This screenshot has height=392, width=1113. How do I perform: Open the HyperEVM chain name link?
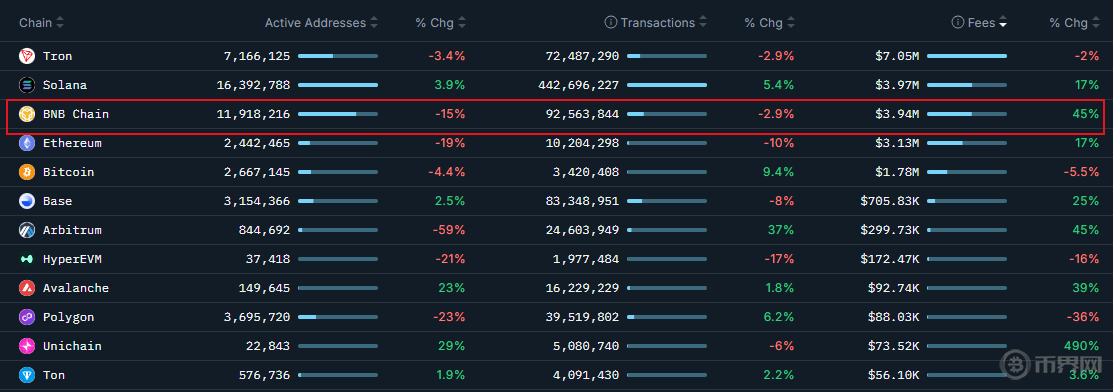[x=72, y=259]
